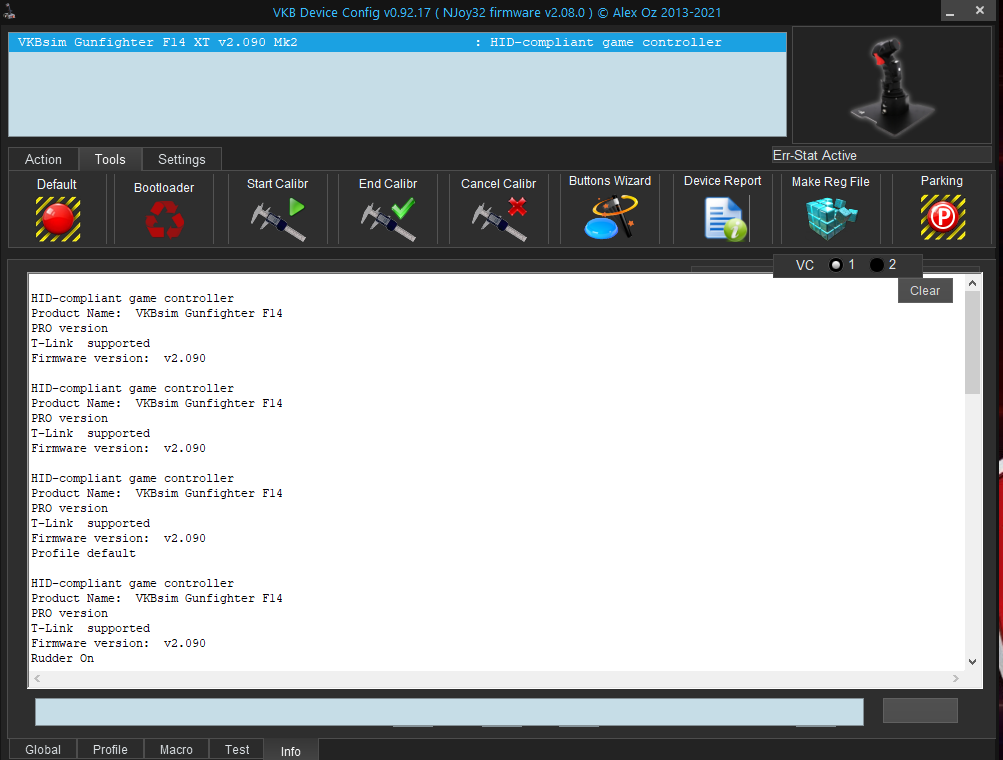1003x760 pixels.
Task: Generate a Device Report
Action: tap(725, 219)
